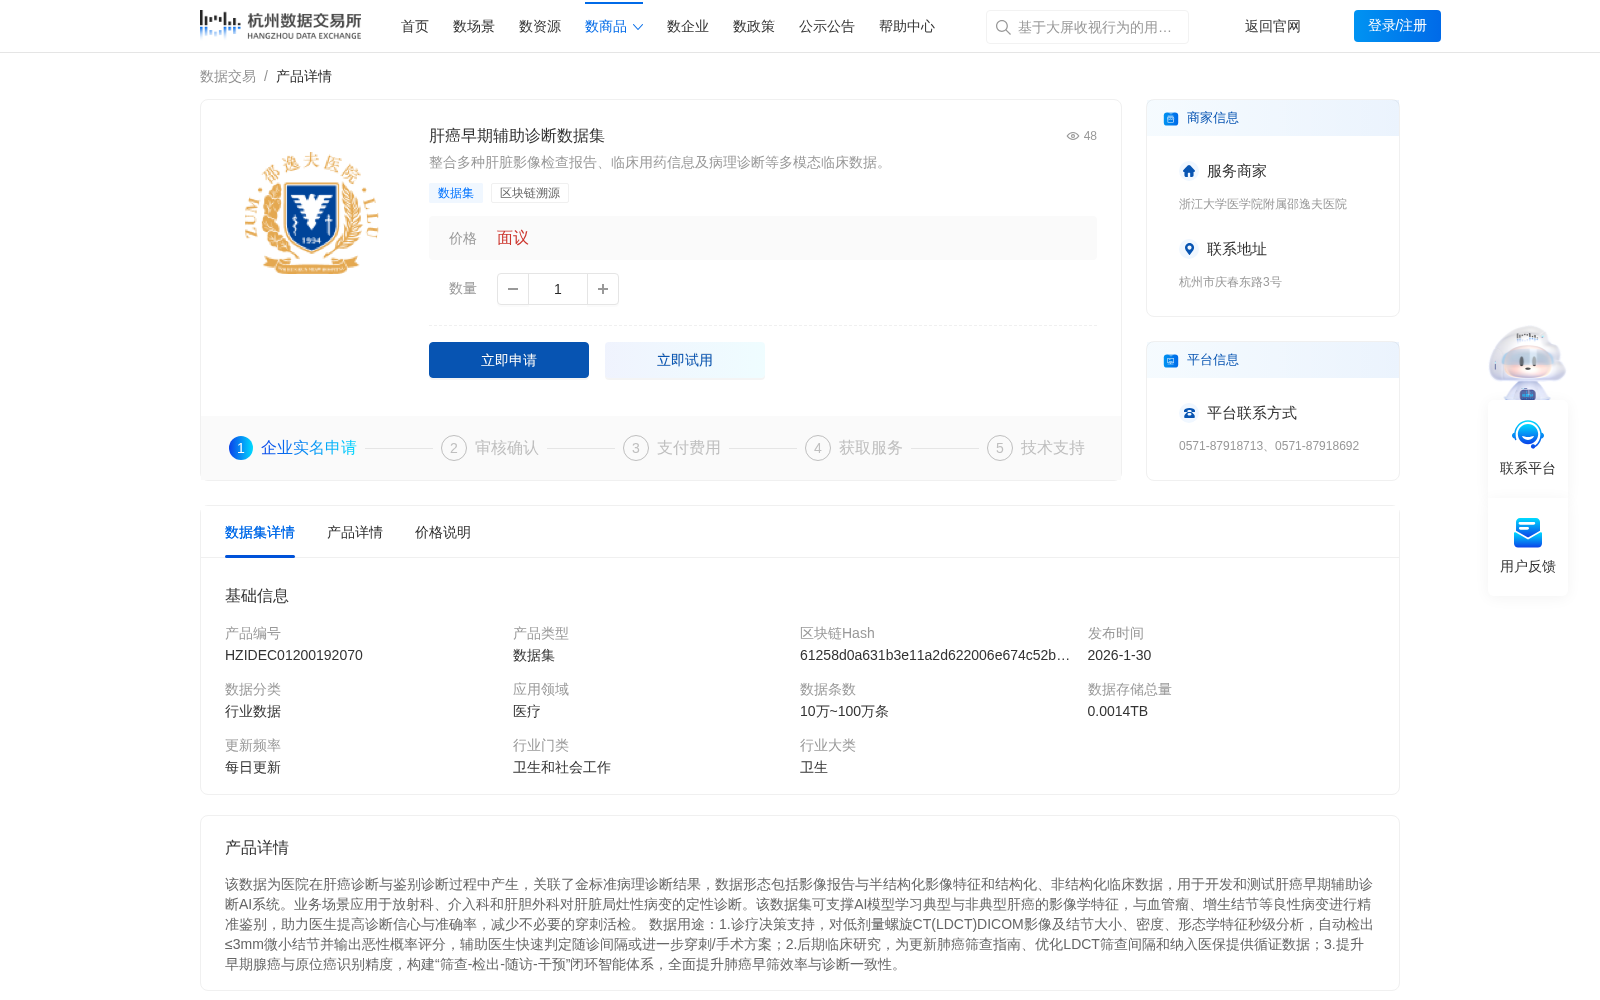The image size is (1600, 1000).
Task: Click the 卫生和社会工作 value
Action: 562,767
